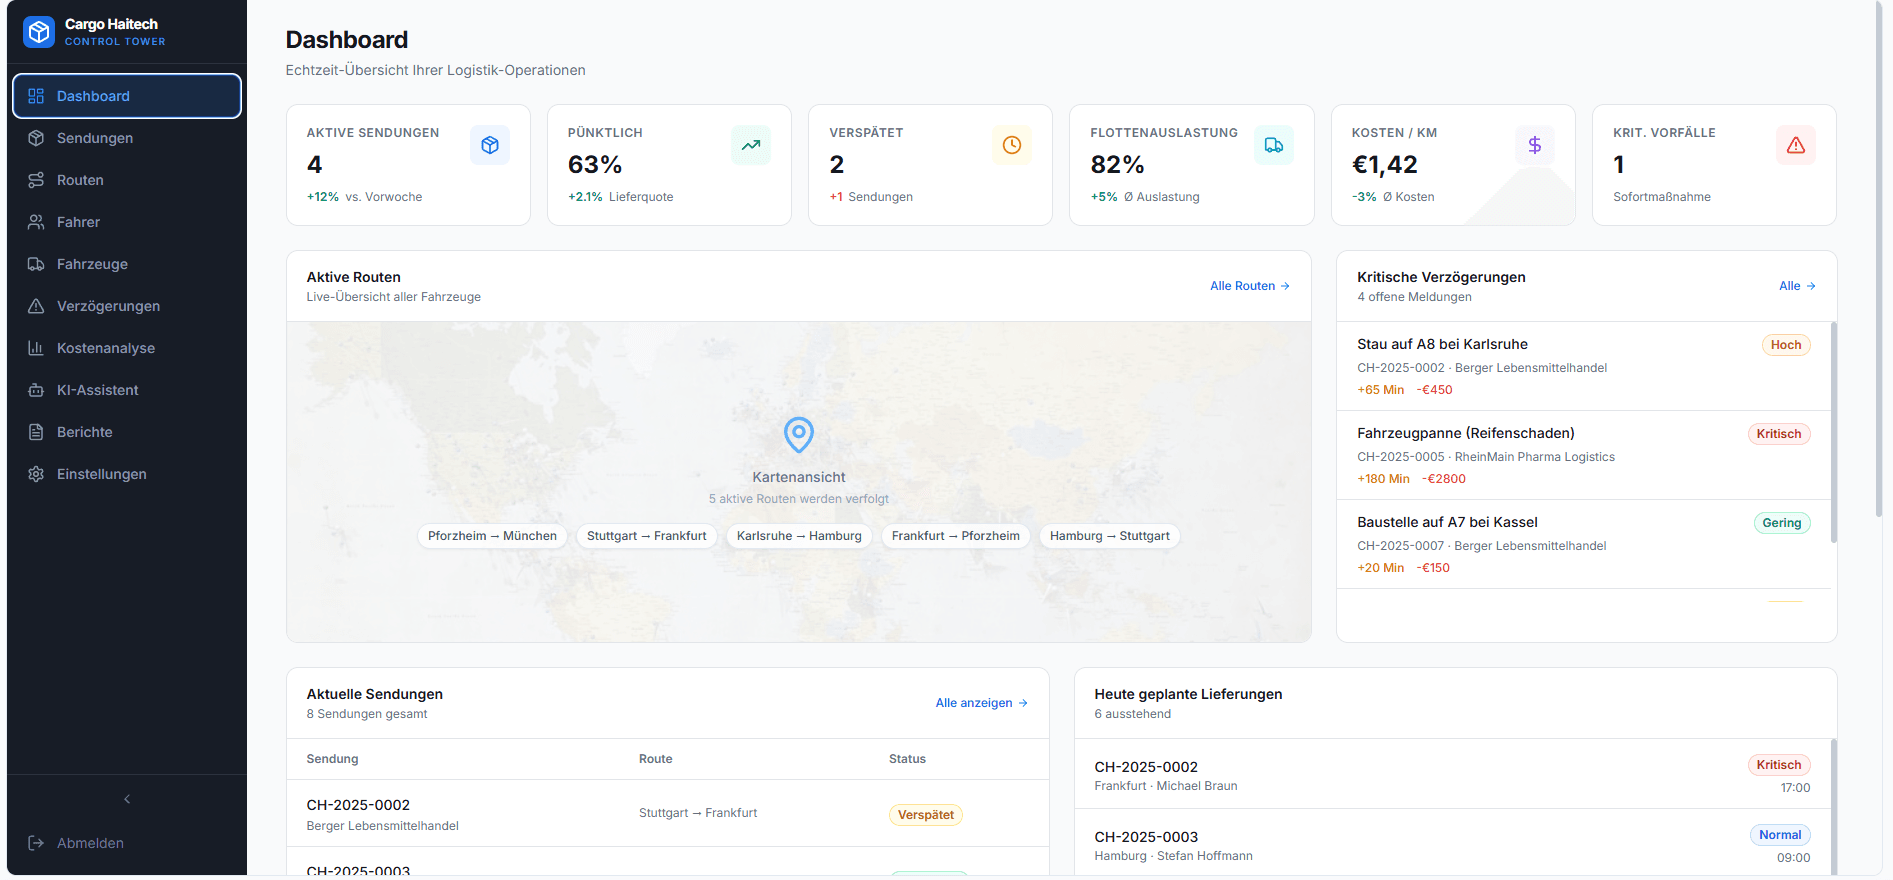
Task: Click the package icon on Aktive Sendungen card
Action: coord(490,145)
